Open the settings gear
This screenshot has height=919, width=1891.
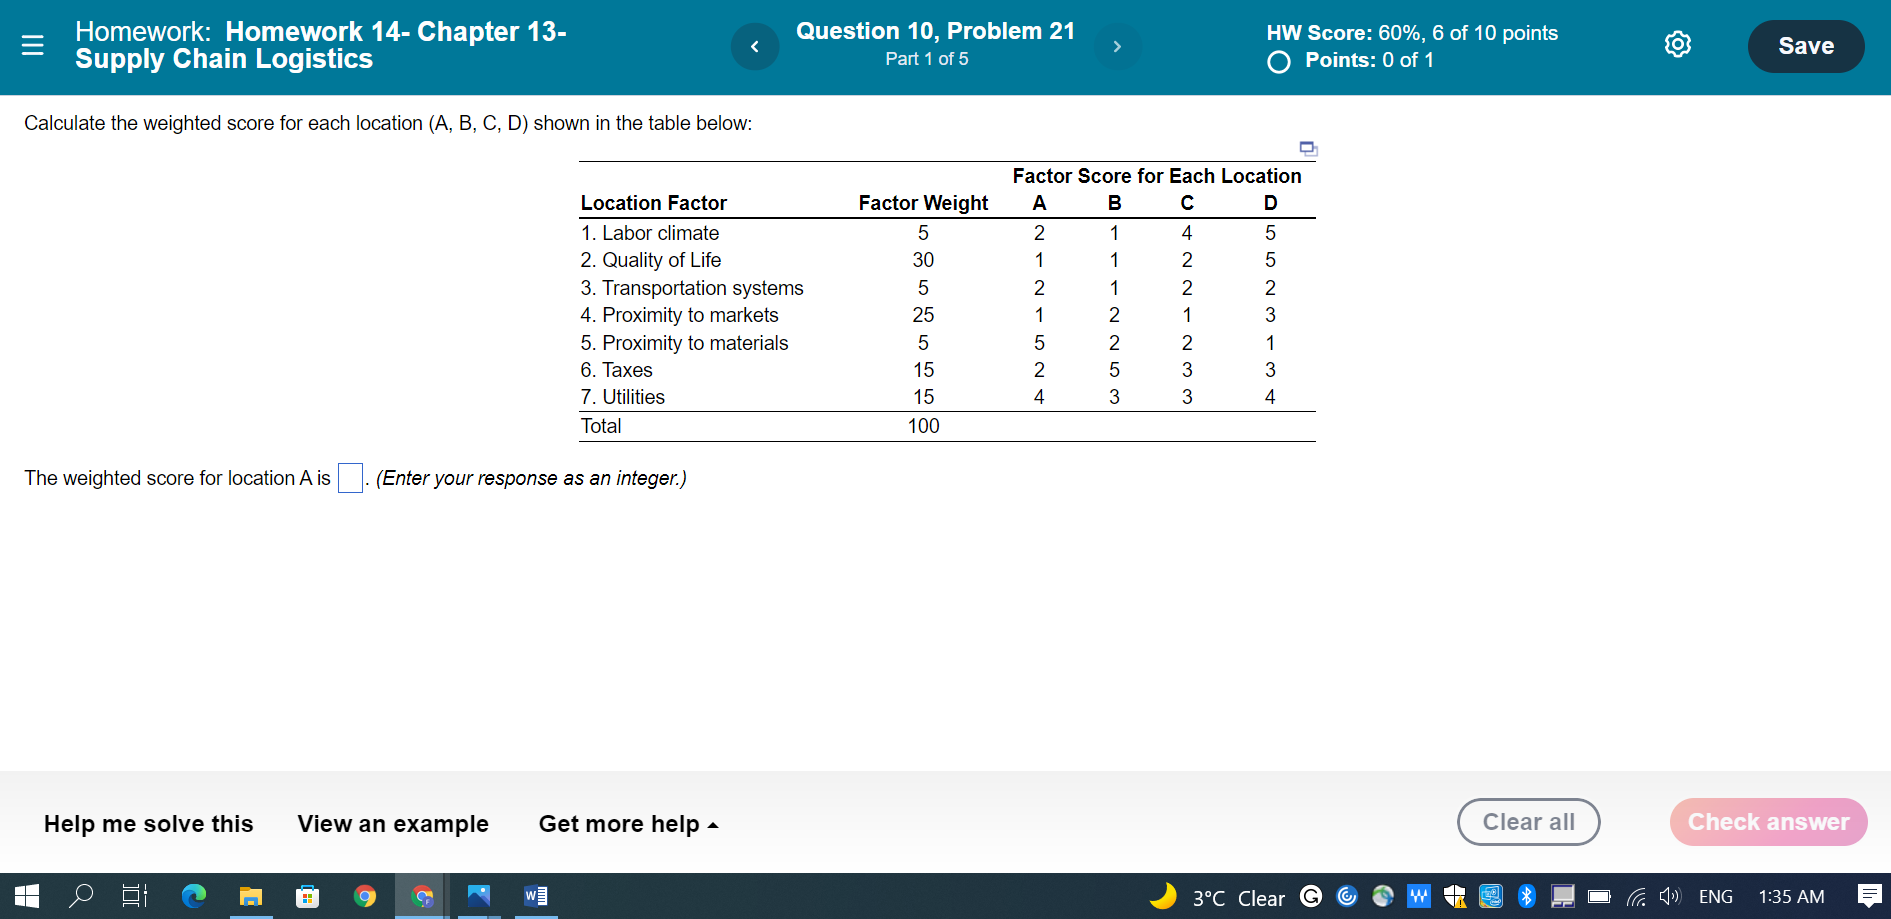pos(1678,44)
